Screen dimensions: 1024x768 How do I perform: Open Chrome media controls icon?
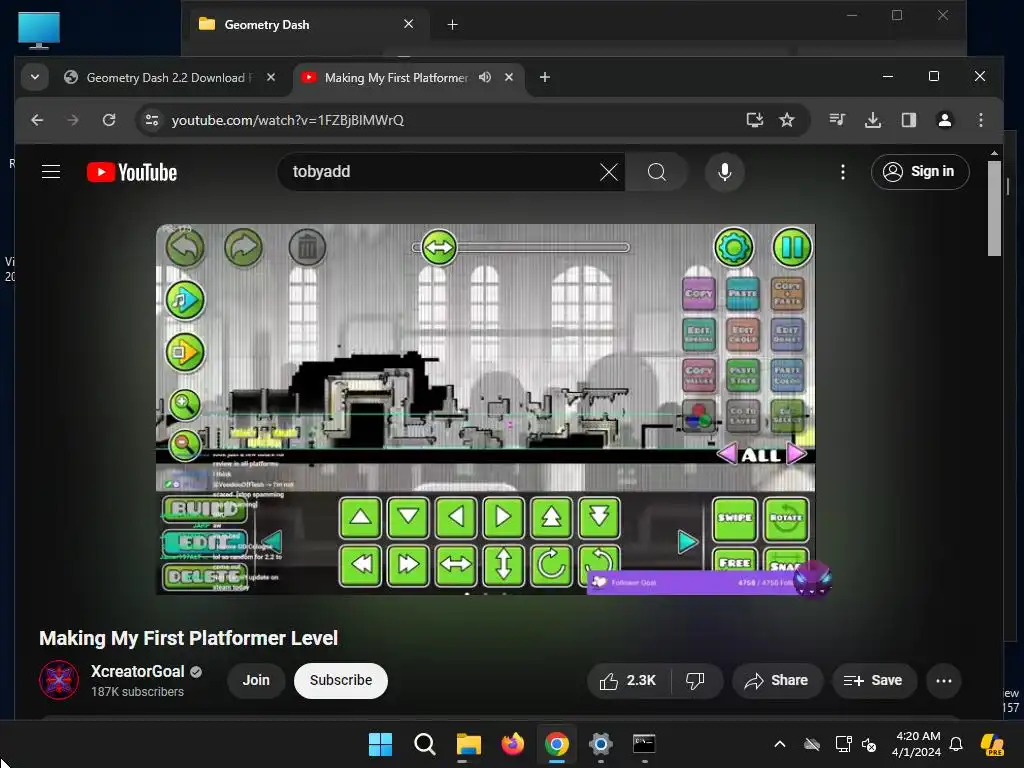(x=837, y=120)
